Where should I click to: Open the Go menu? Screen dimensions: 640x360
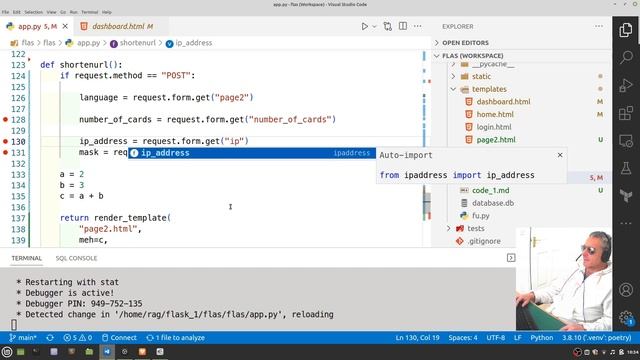(x=63, y=12)
